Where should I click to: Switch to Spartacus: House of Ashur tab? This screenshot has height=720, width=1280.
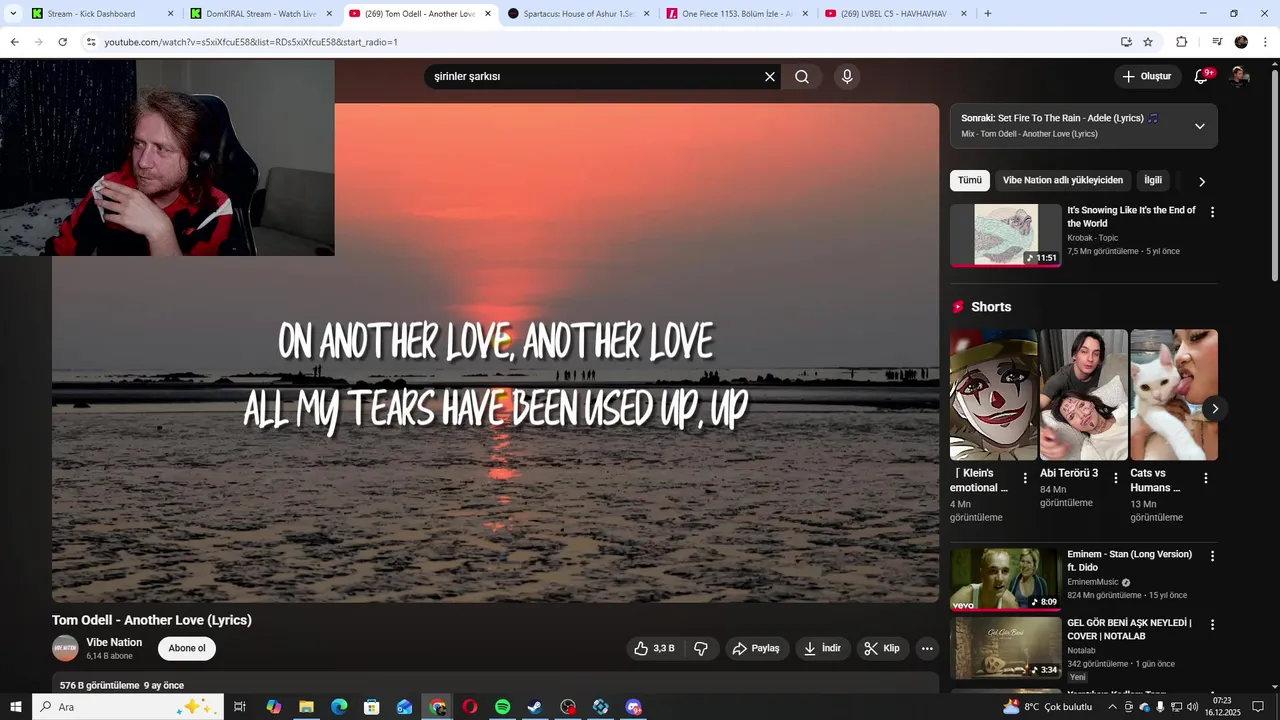click(579, 14)
